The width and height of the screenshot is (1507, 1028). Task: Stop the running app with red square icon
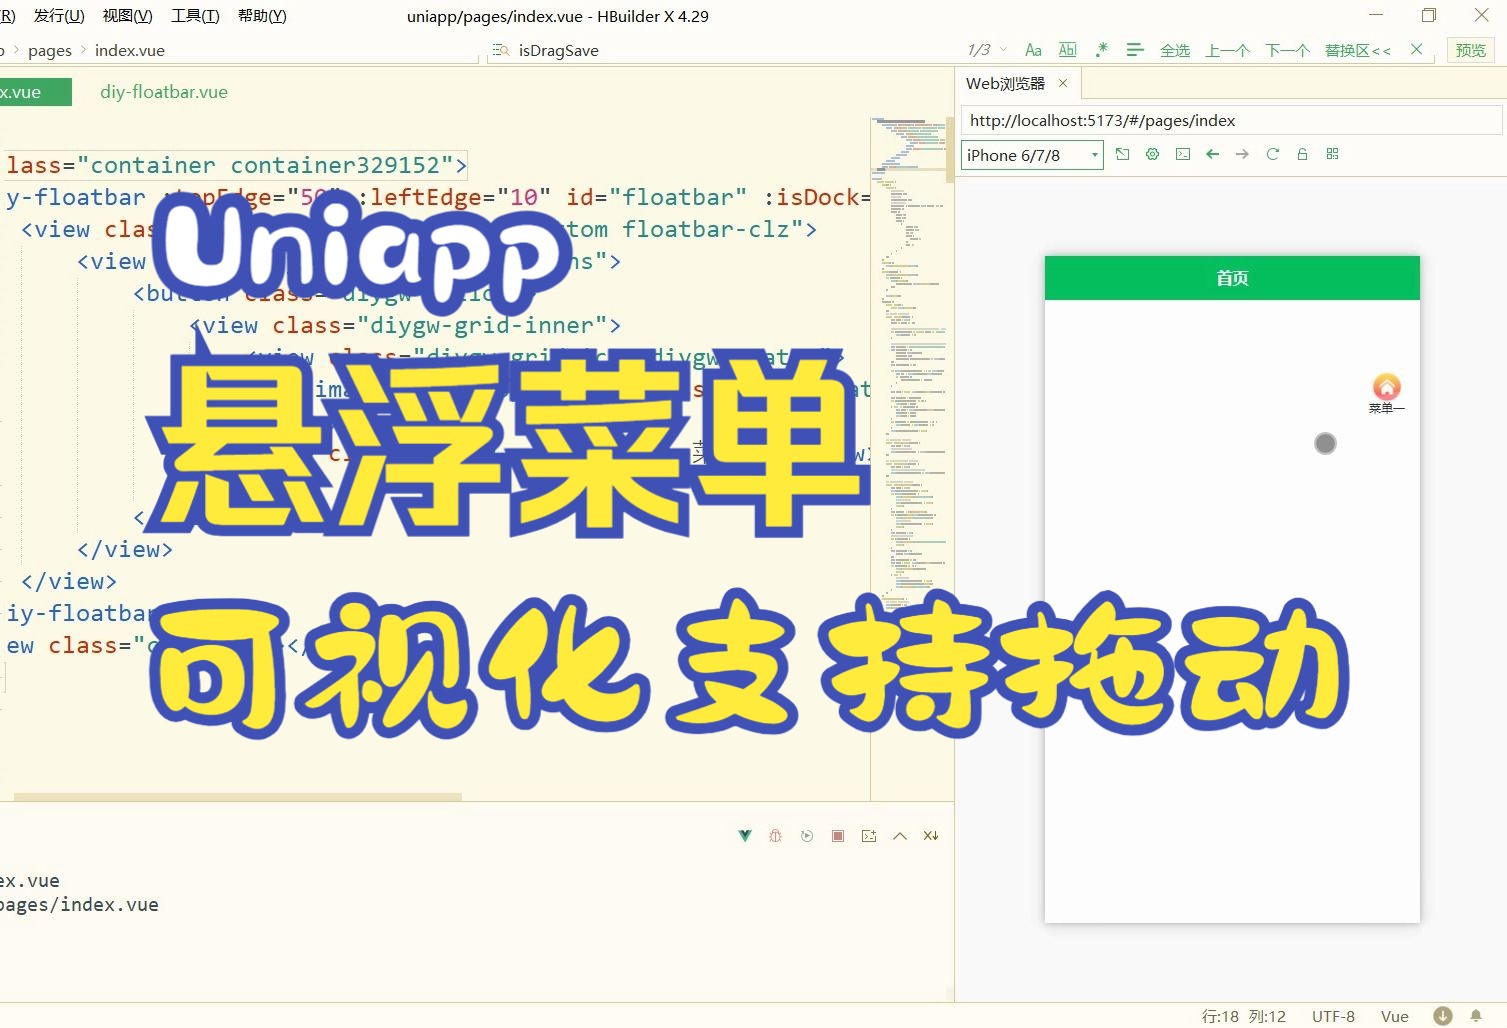pyautogui.click(x=838, y=835)
